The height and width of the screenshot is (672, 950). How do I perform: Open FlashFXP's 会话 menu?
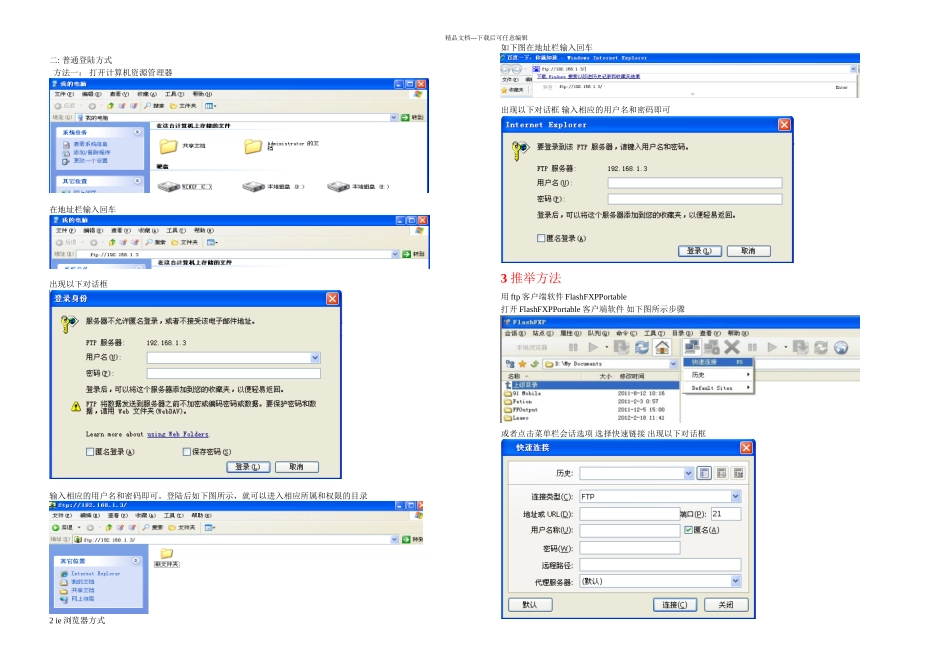[x=515, y=333]
